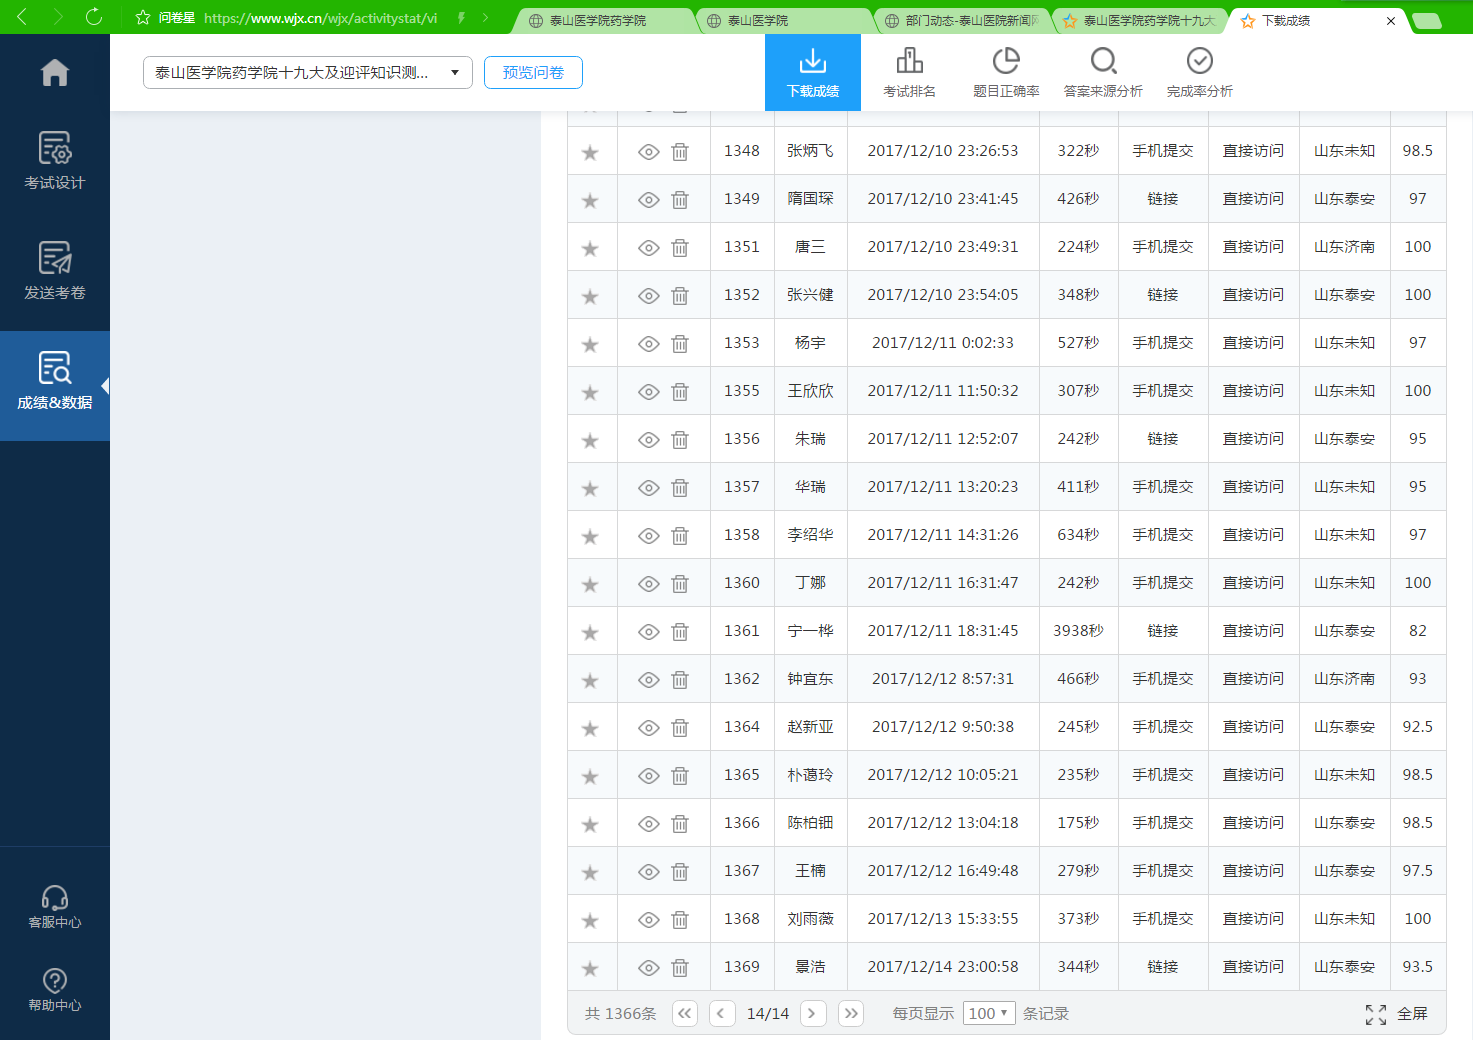This screenshot has width=1473, height=1040.
Task: Open 客服中心 customer service center
Action: [54, 906]
